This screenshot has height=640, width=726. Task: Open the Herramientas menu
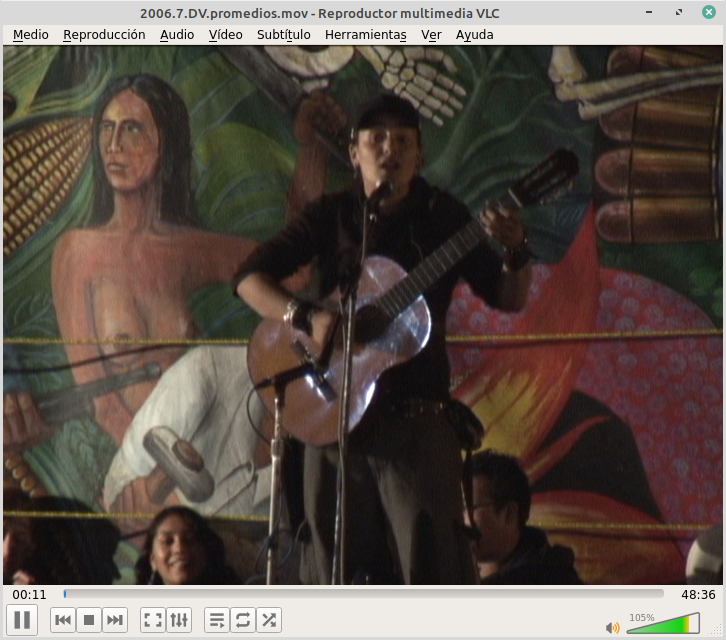[366, 35]
